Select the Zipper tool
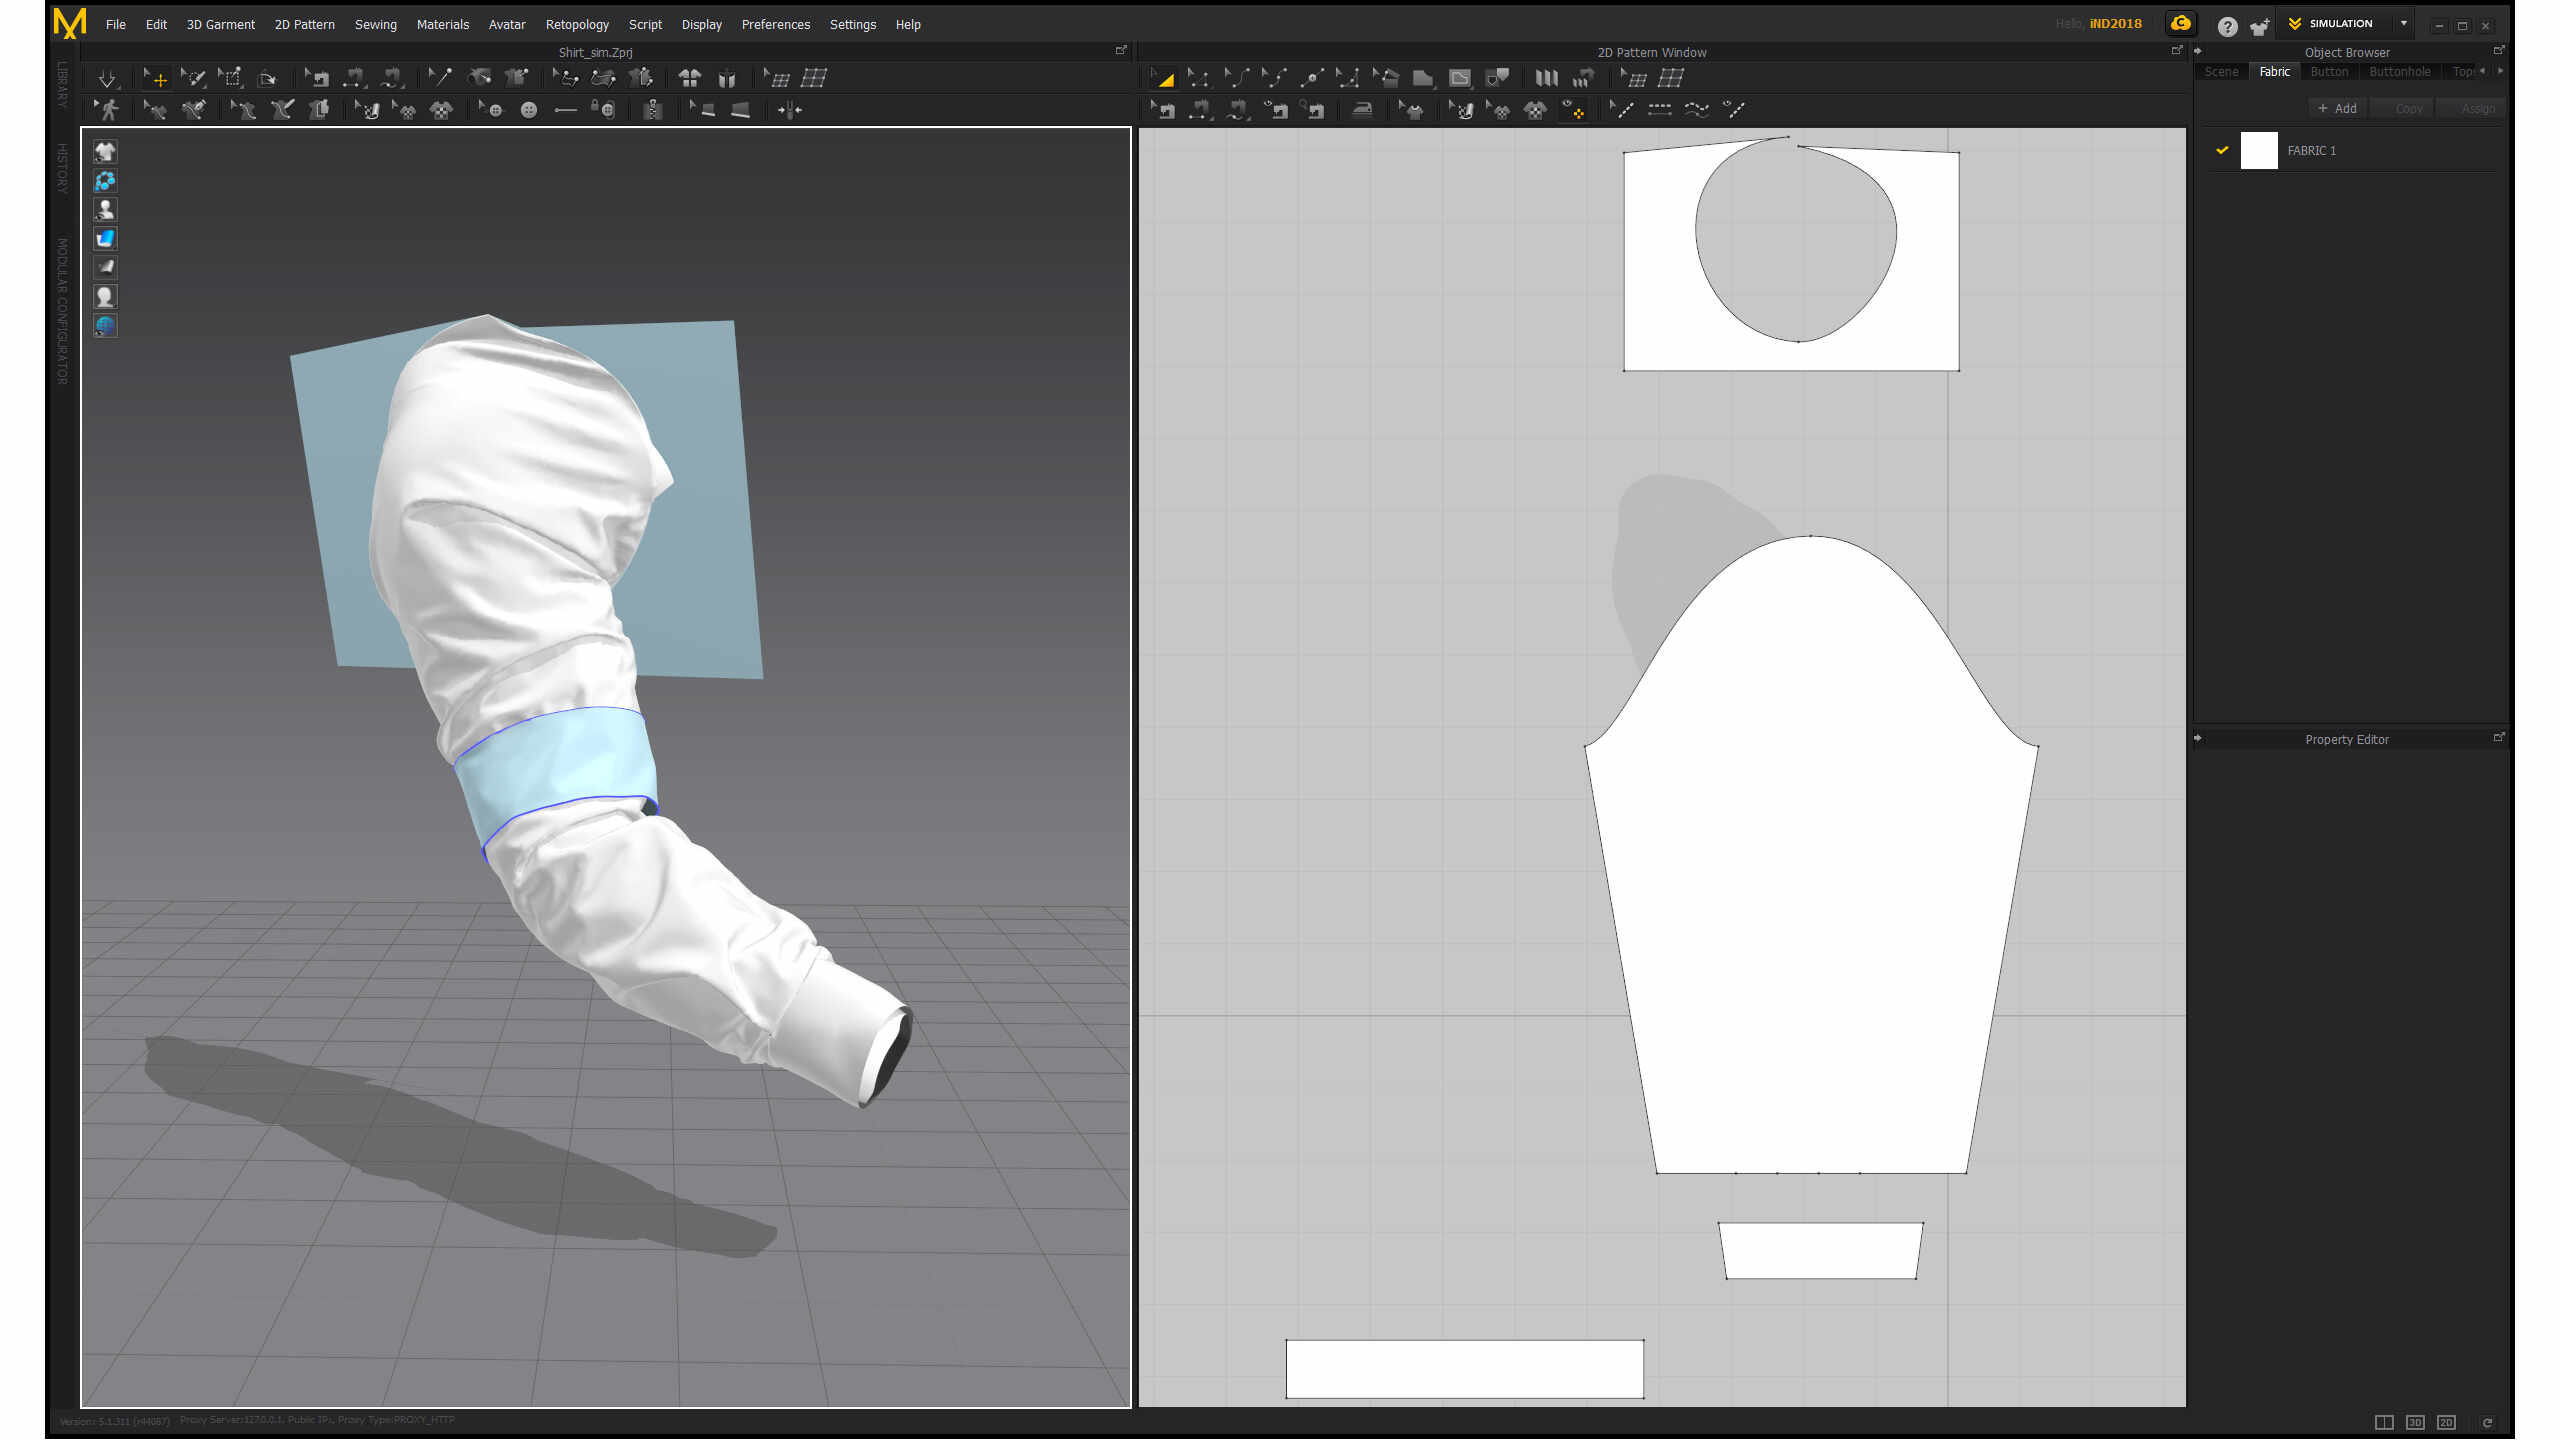Viewport: 2560px width, 1440px height. point(653,110)
